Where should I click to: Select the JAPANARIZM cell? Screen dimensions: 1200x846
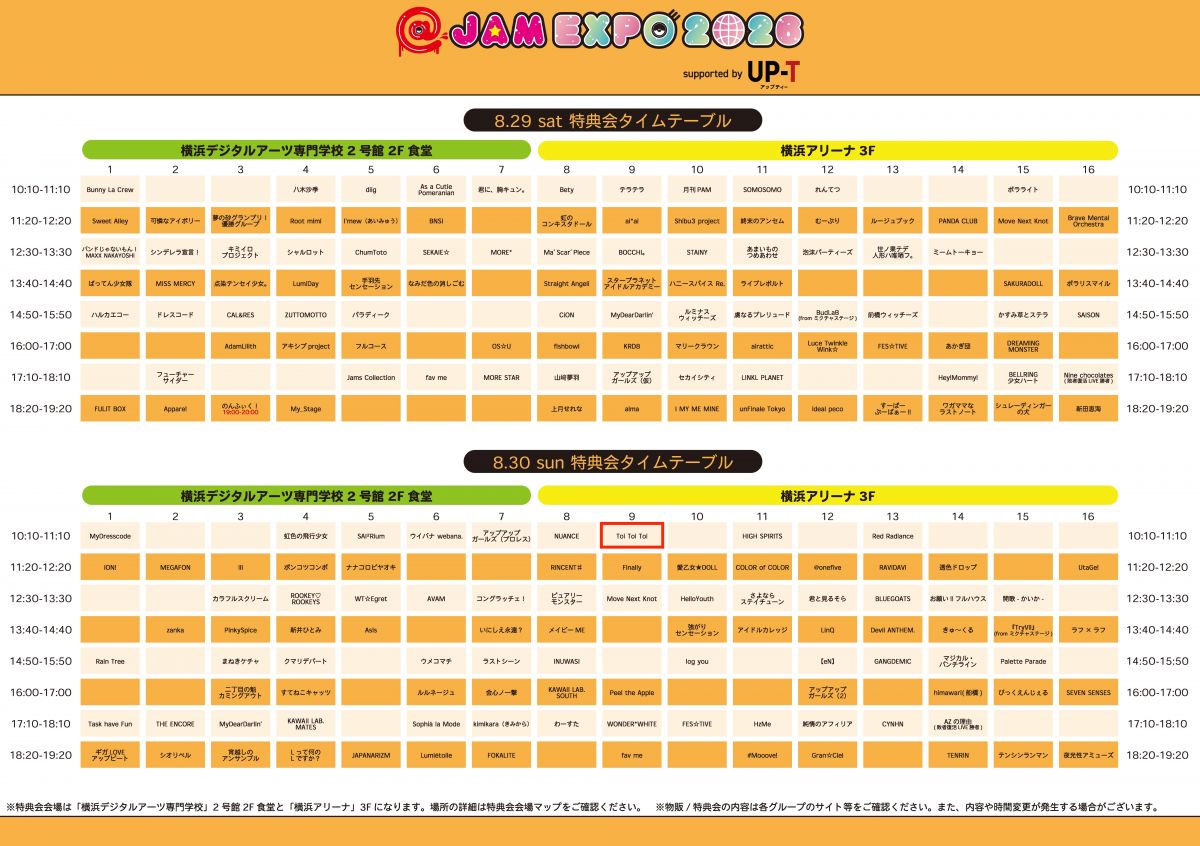click(371, 756)
